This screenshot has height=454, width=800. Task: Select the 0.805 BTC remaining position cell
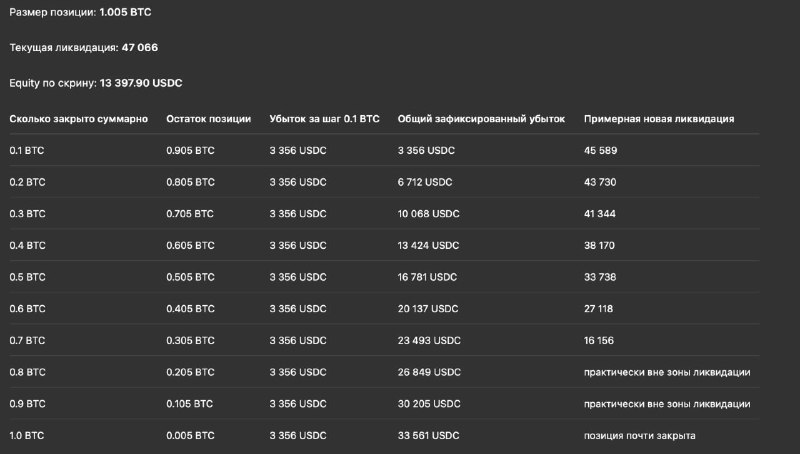pyautogui.click(x=190, y=182)
